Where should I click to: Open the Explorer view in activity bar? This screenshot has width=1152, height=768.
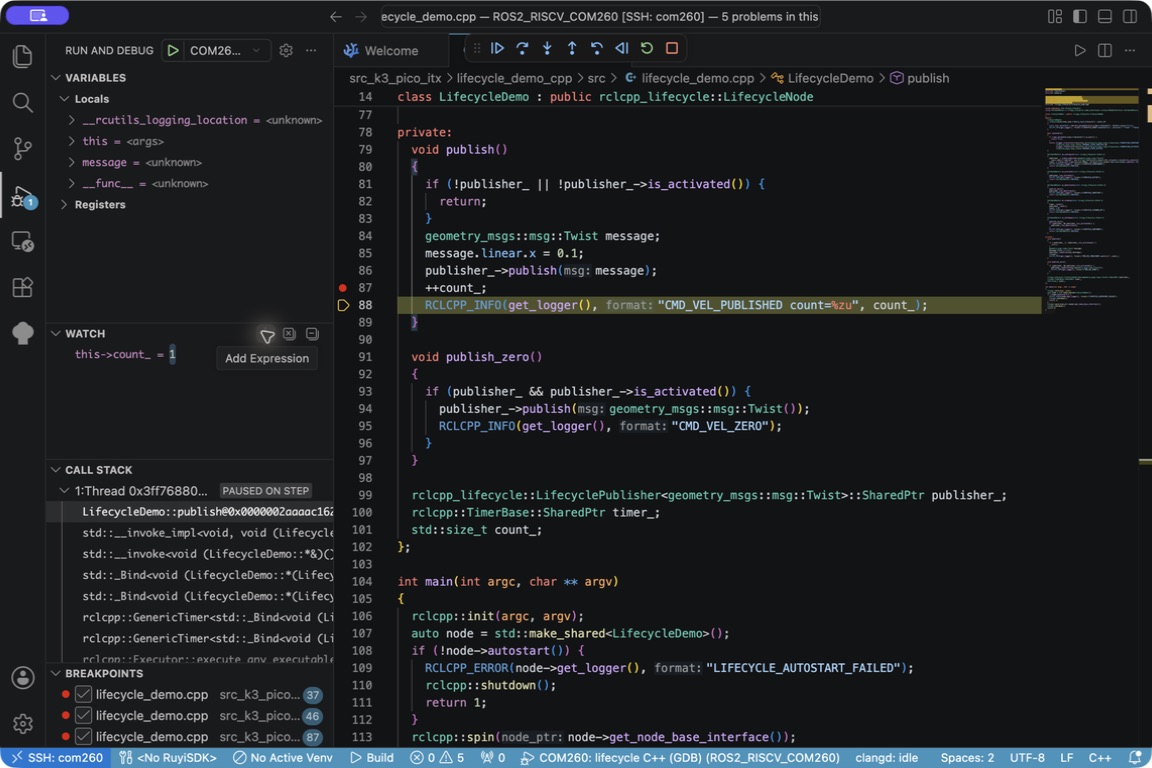pos(23,57)
